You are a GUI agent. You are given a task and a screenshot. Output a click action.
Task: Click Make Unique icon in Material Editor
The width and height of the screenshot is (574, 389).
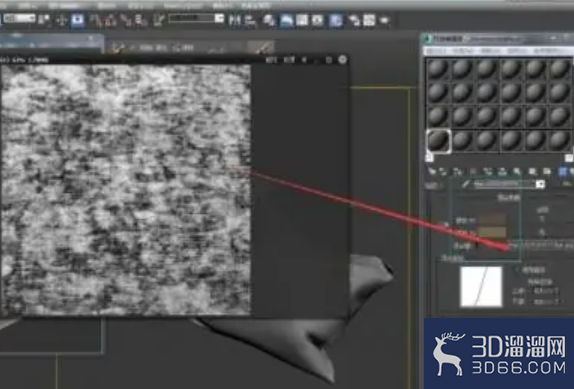pyautogui.click(x=502, y=171)
